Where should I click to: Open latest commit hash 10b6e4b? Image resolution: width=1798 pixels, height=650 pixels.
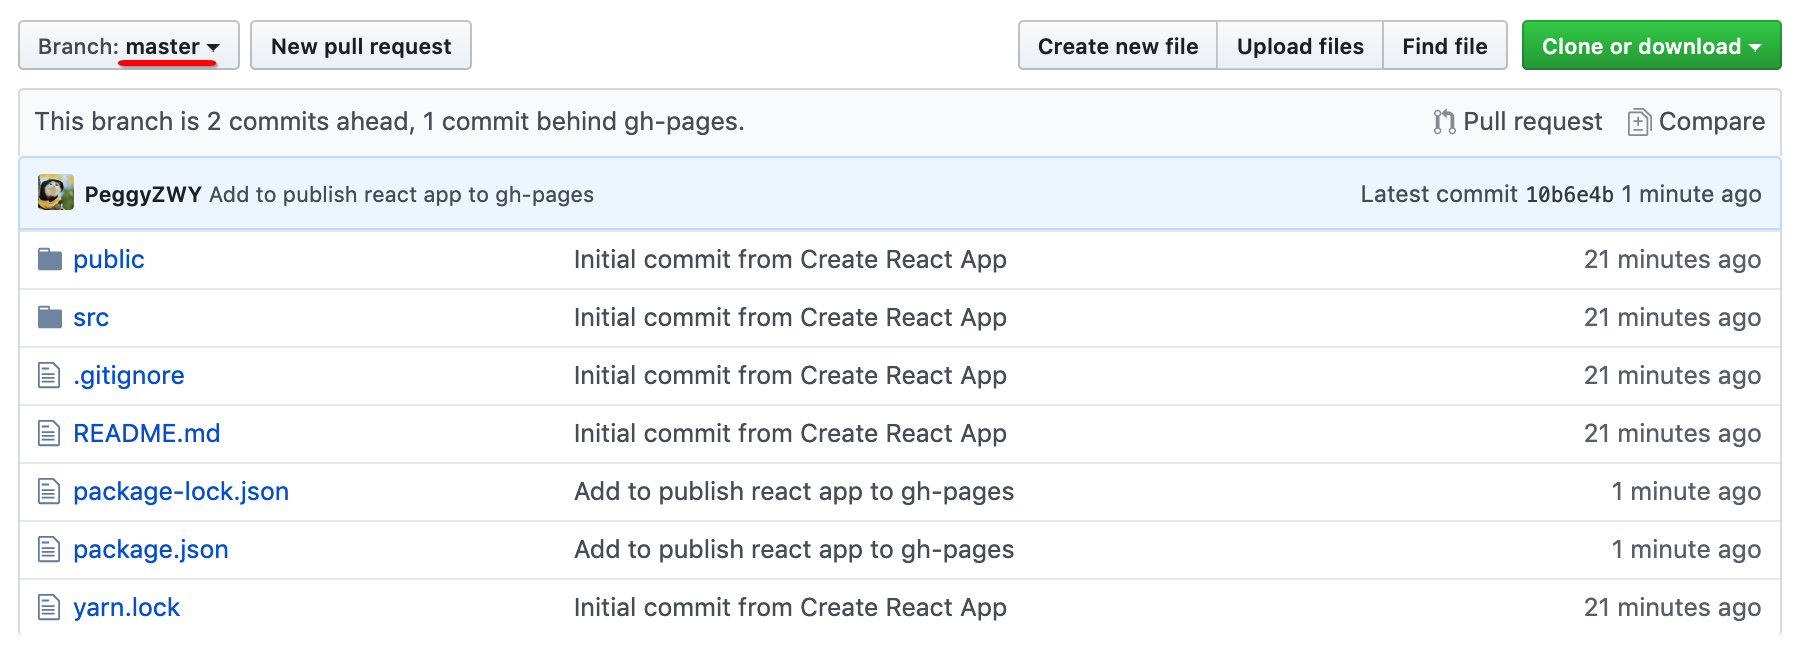tap(1569, 195)
